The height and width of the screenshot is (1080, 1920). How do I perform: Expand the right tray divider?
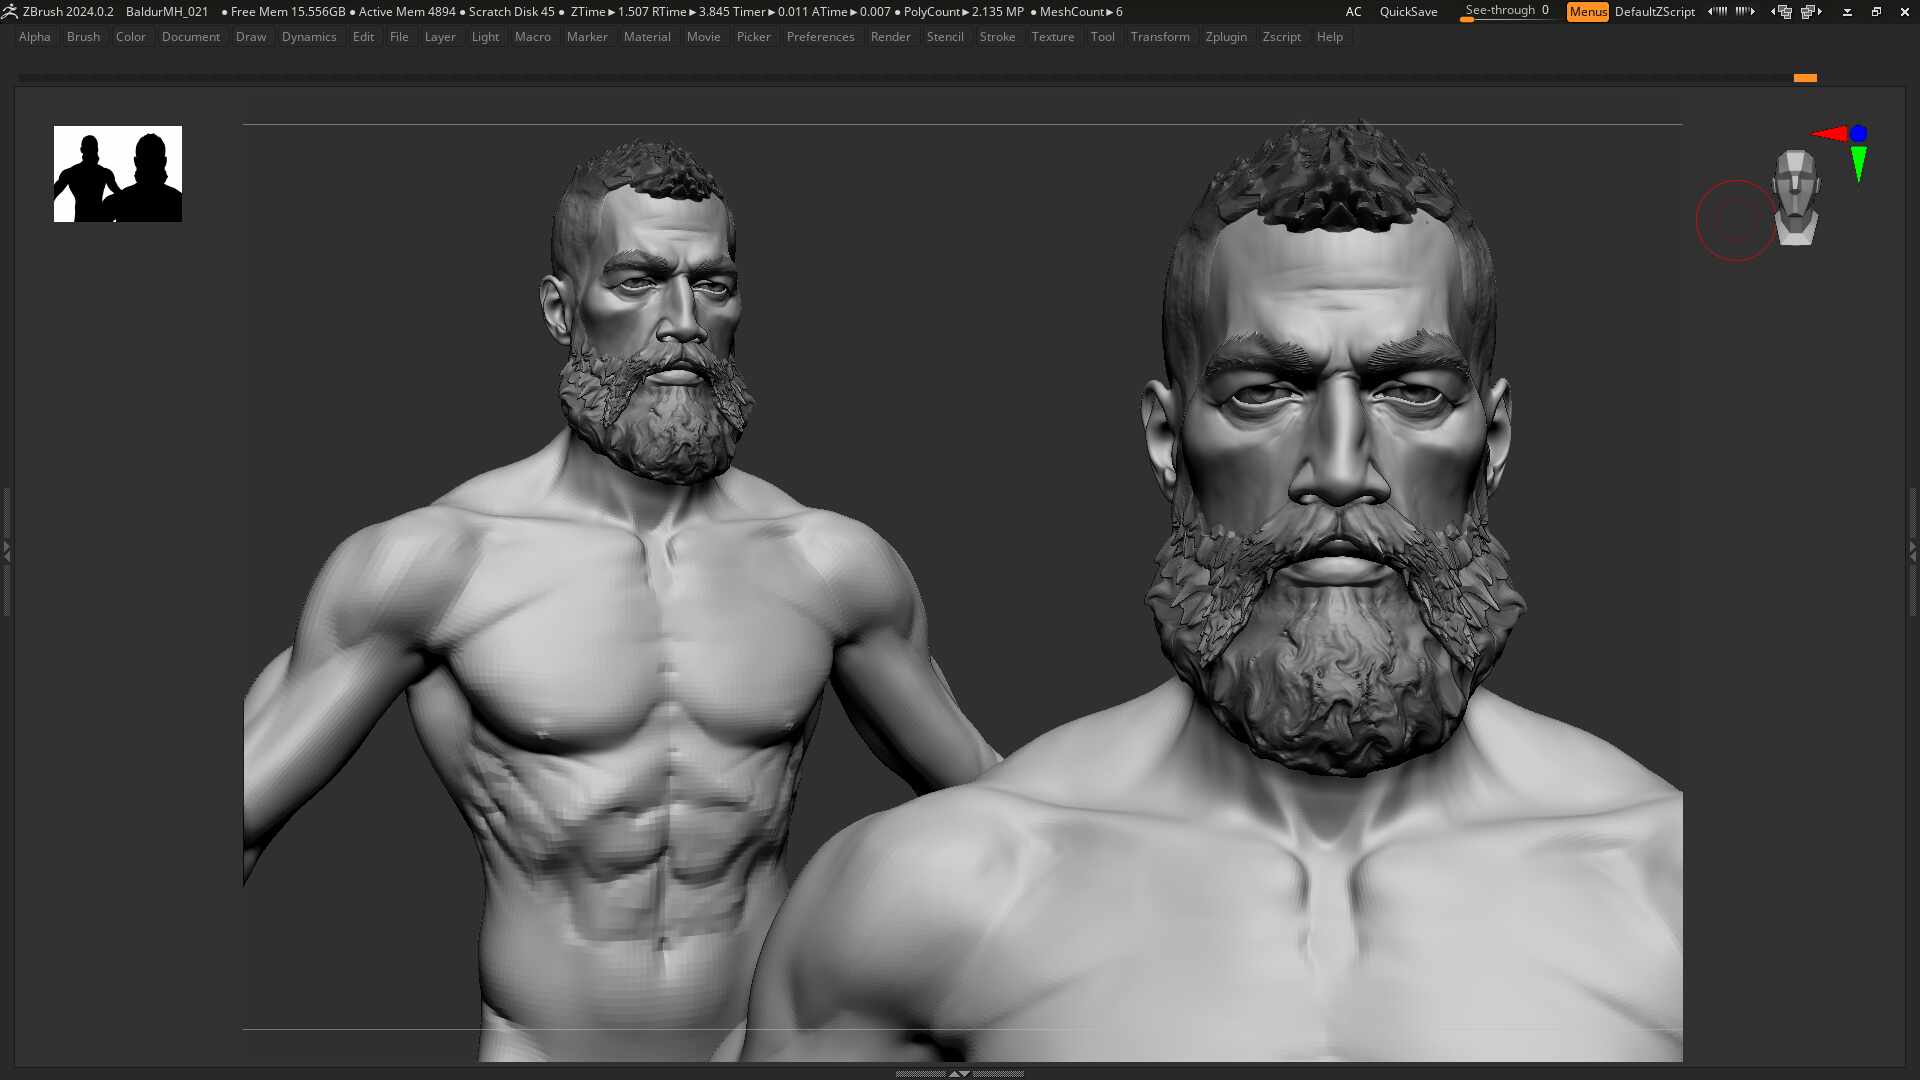(x=1912, y=550)
